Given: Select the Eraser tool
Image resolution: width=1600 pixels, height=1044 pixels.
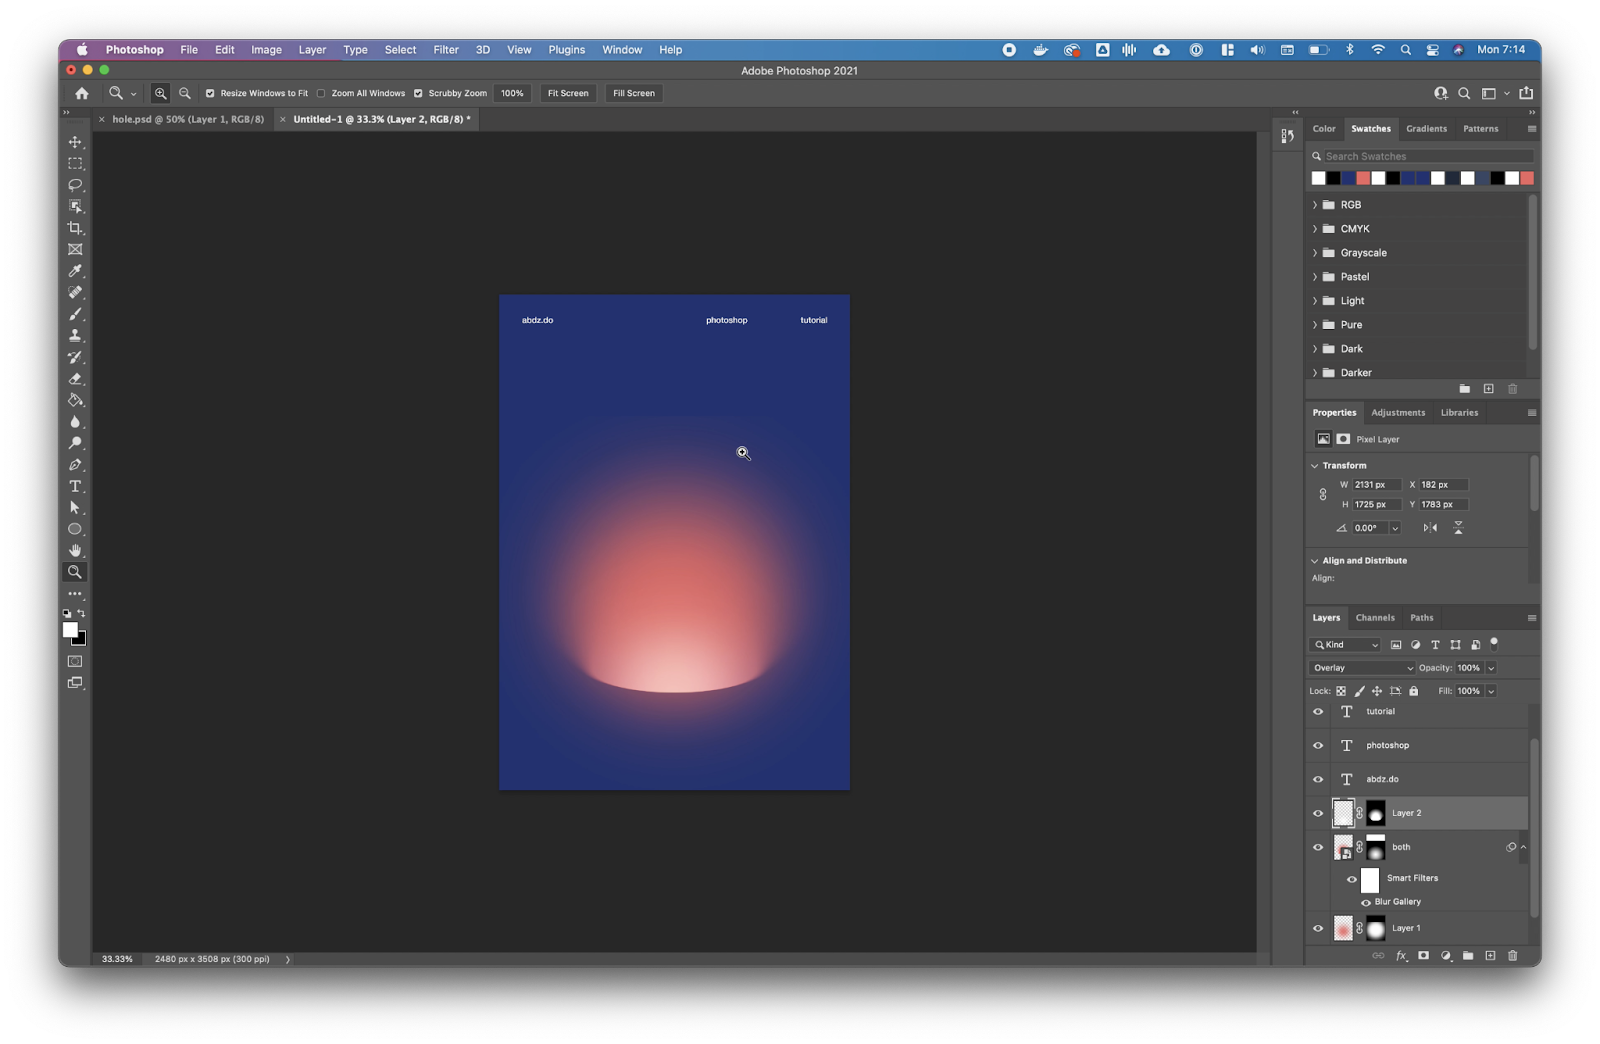Looking at the screenshot, I should click(x=75, y=379).
